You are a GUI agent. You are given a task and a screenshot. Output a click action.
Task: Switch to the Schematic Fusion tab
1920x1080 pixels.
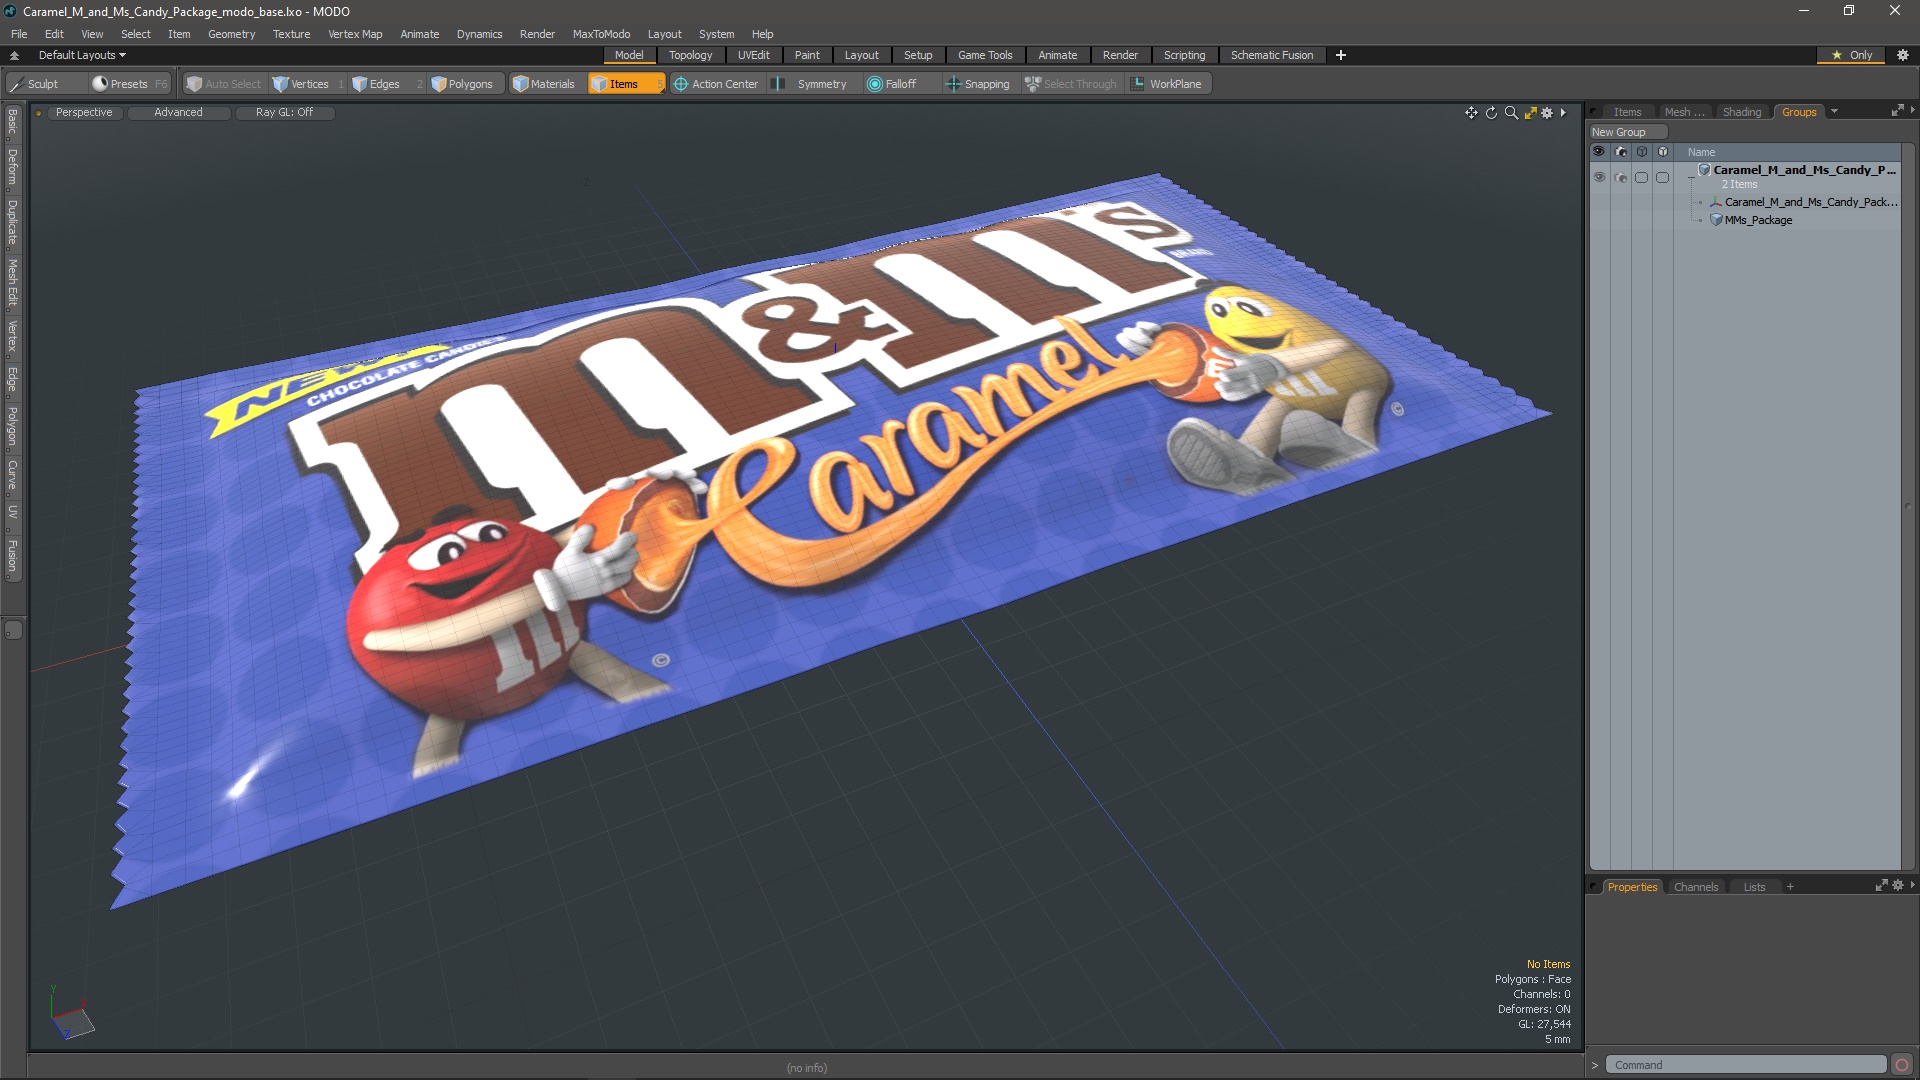pos(1271,55)
